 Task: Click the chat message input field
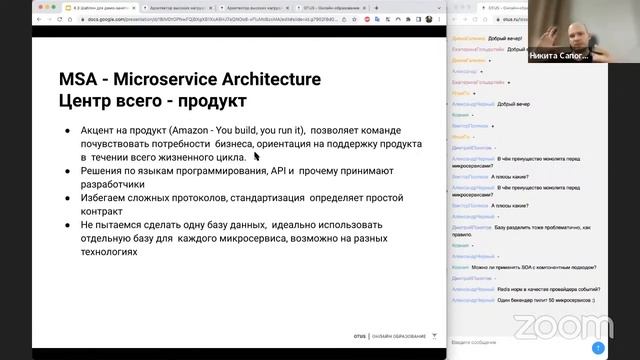click(519, 342)
